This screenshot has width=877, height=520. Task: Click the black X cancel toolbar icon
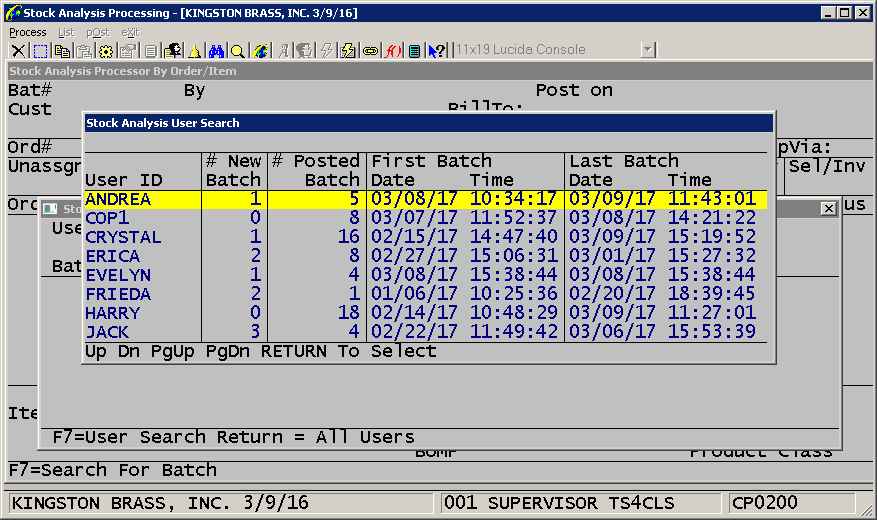pyautogui.click(x=18, y=51)
